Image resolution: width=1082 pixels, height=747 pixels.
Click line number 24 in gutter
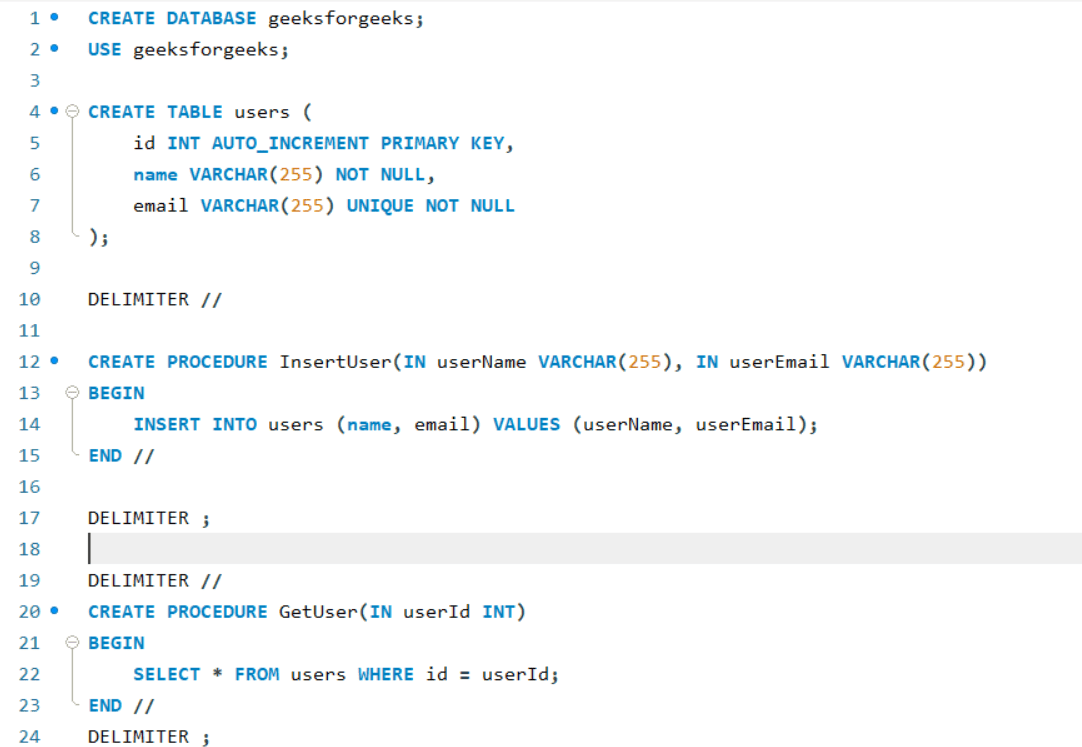[x=29, y=737]
